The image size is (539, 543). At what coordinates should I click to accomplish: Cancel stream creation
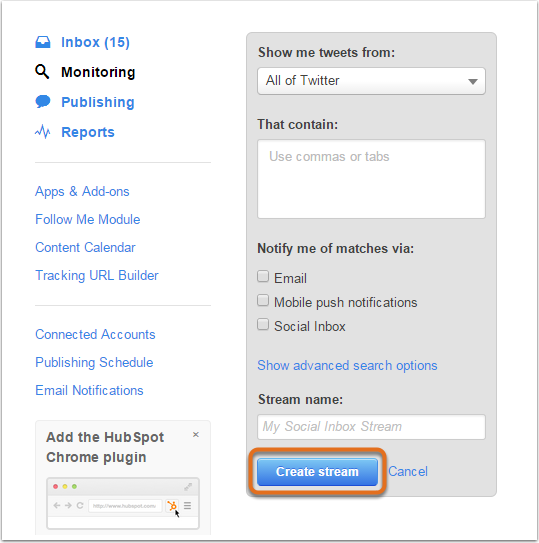click(x=408, y=471)
